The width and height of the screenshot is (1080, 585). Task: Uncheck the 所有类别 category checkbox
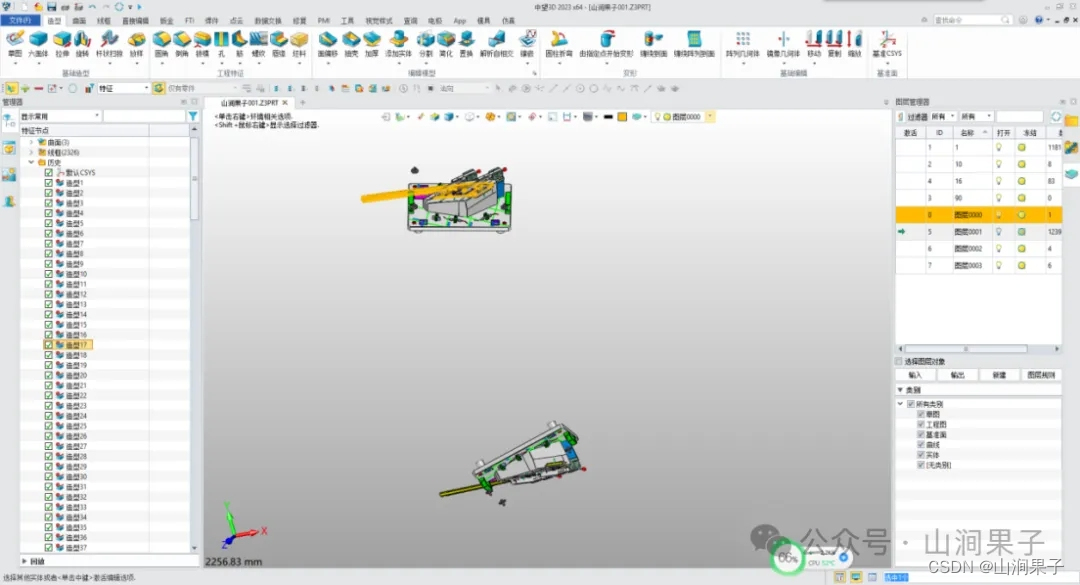point(911,404)
